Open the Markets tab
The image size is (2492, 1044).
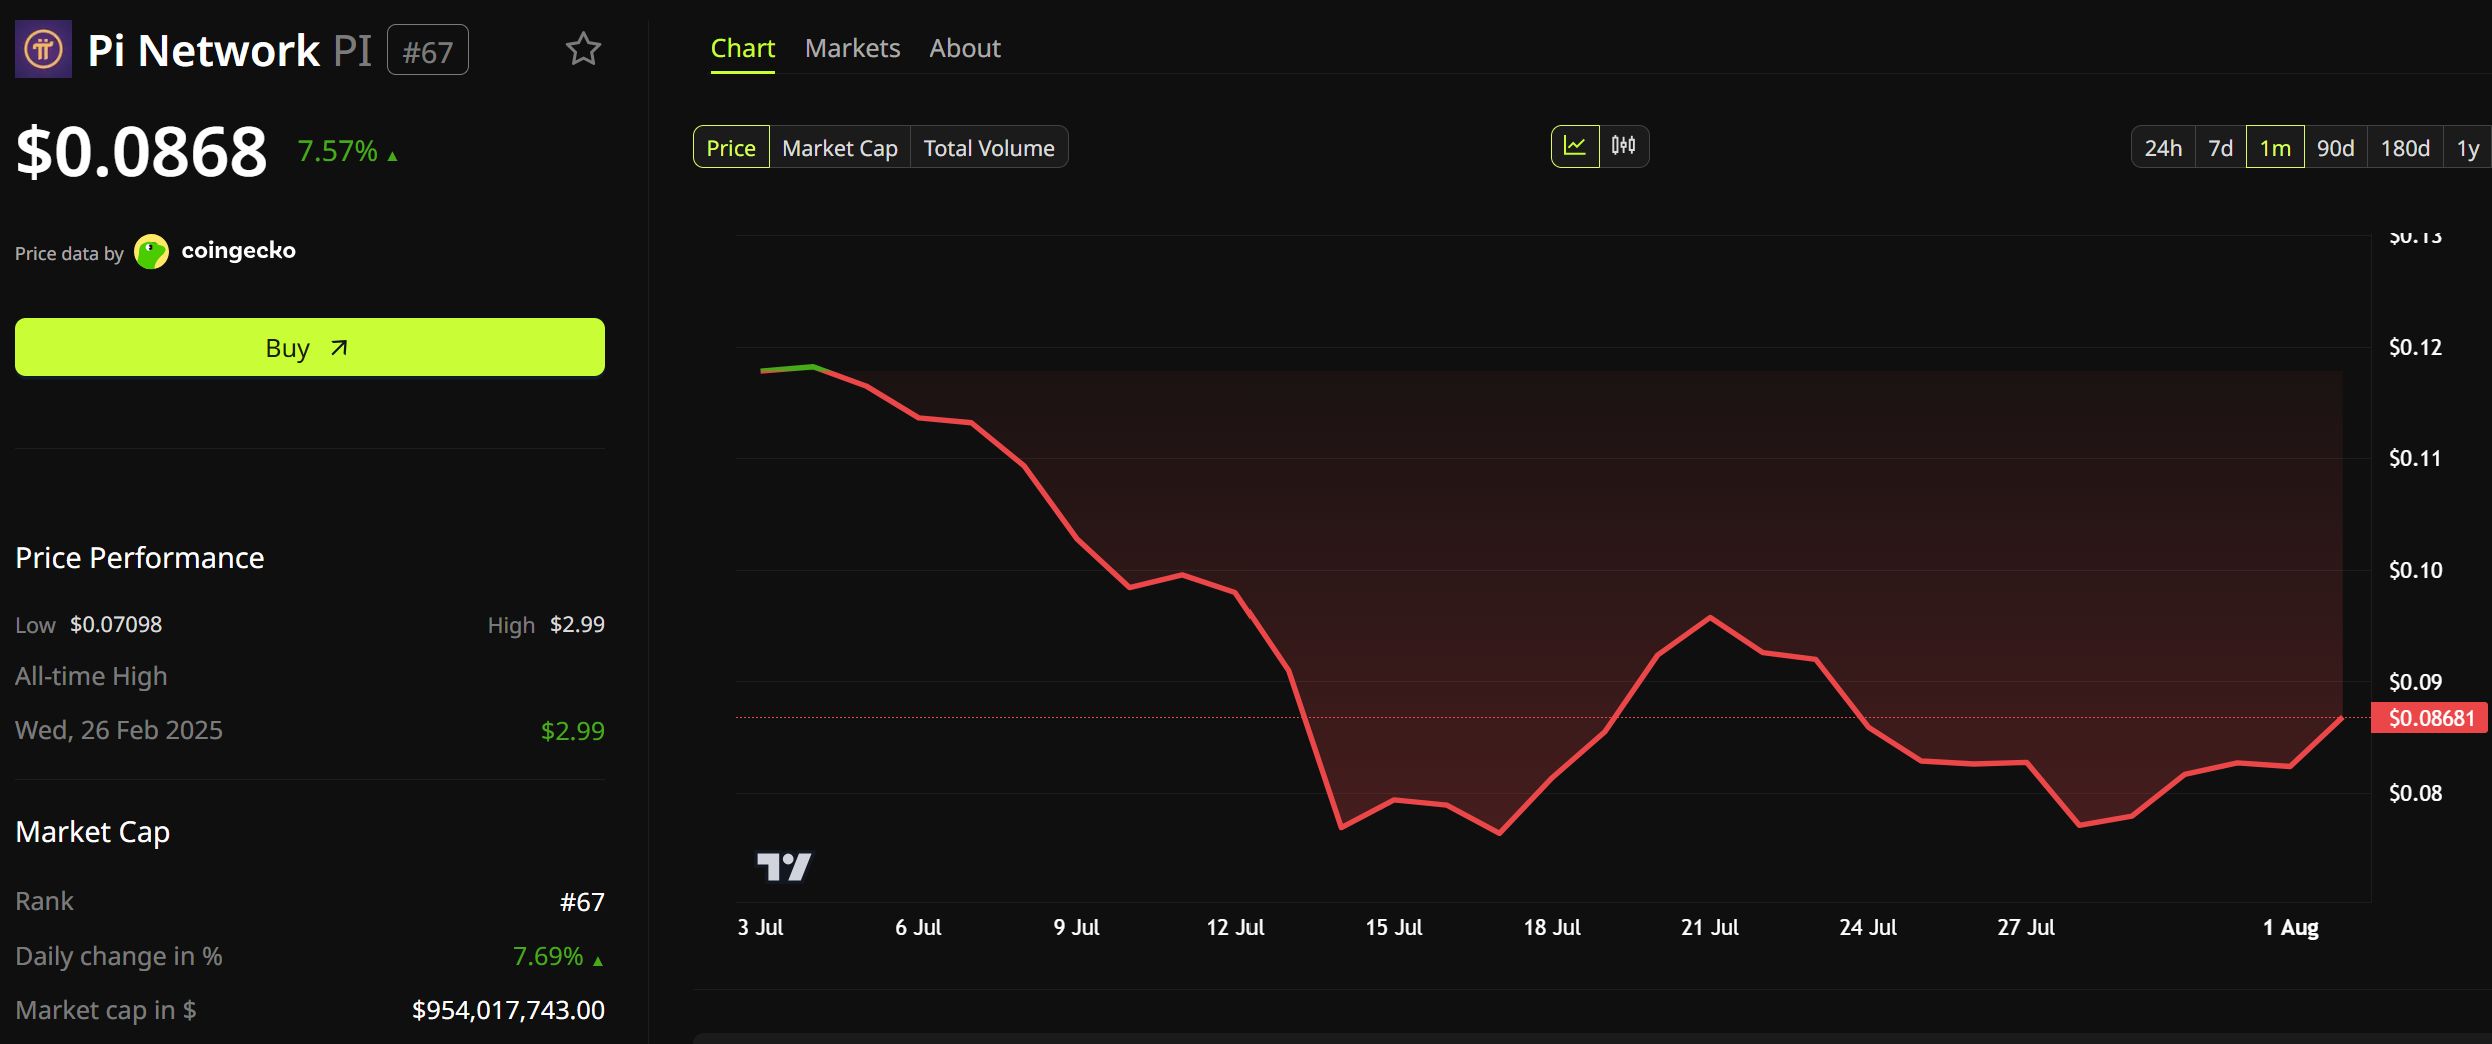coord(852,48)
